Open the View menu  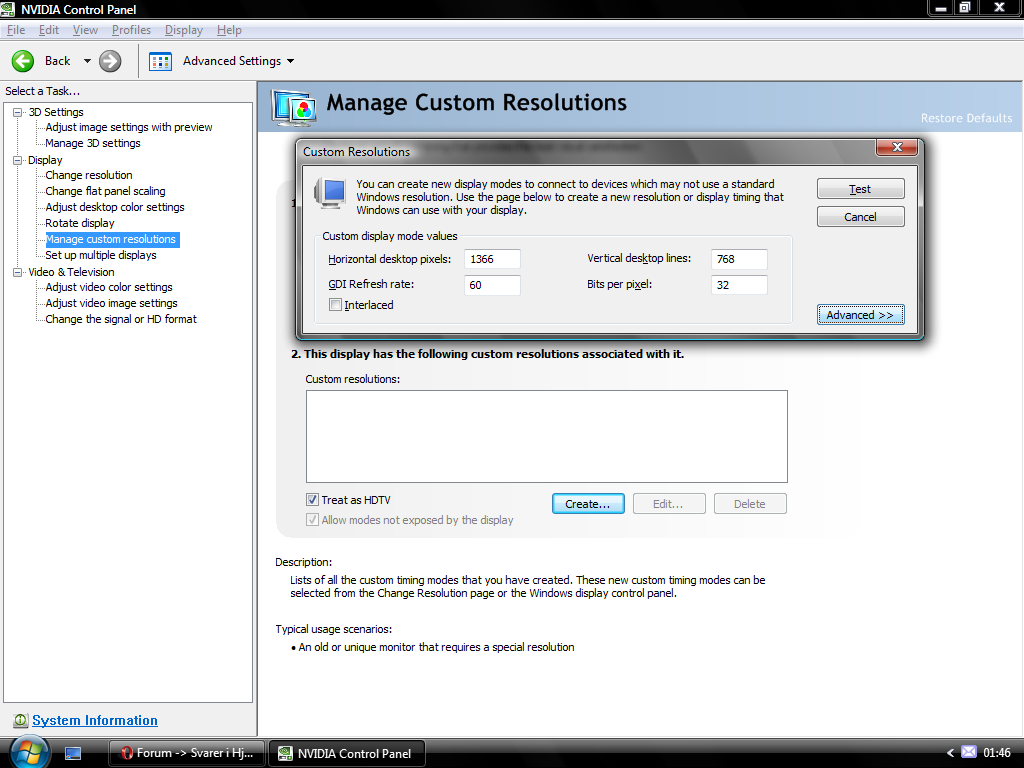pyautogui.click(x=85, y=30)
